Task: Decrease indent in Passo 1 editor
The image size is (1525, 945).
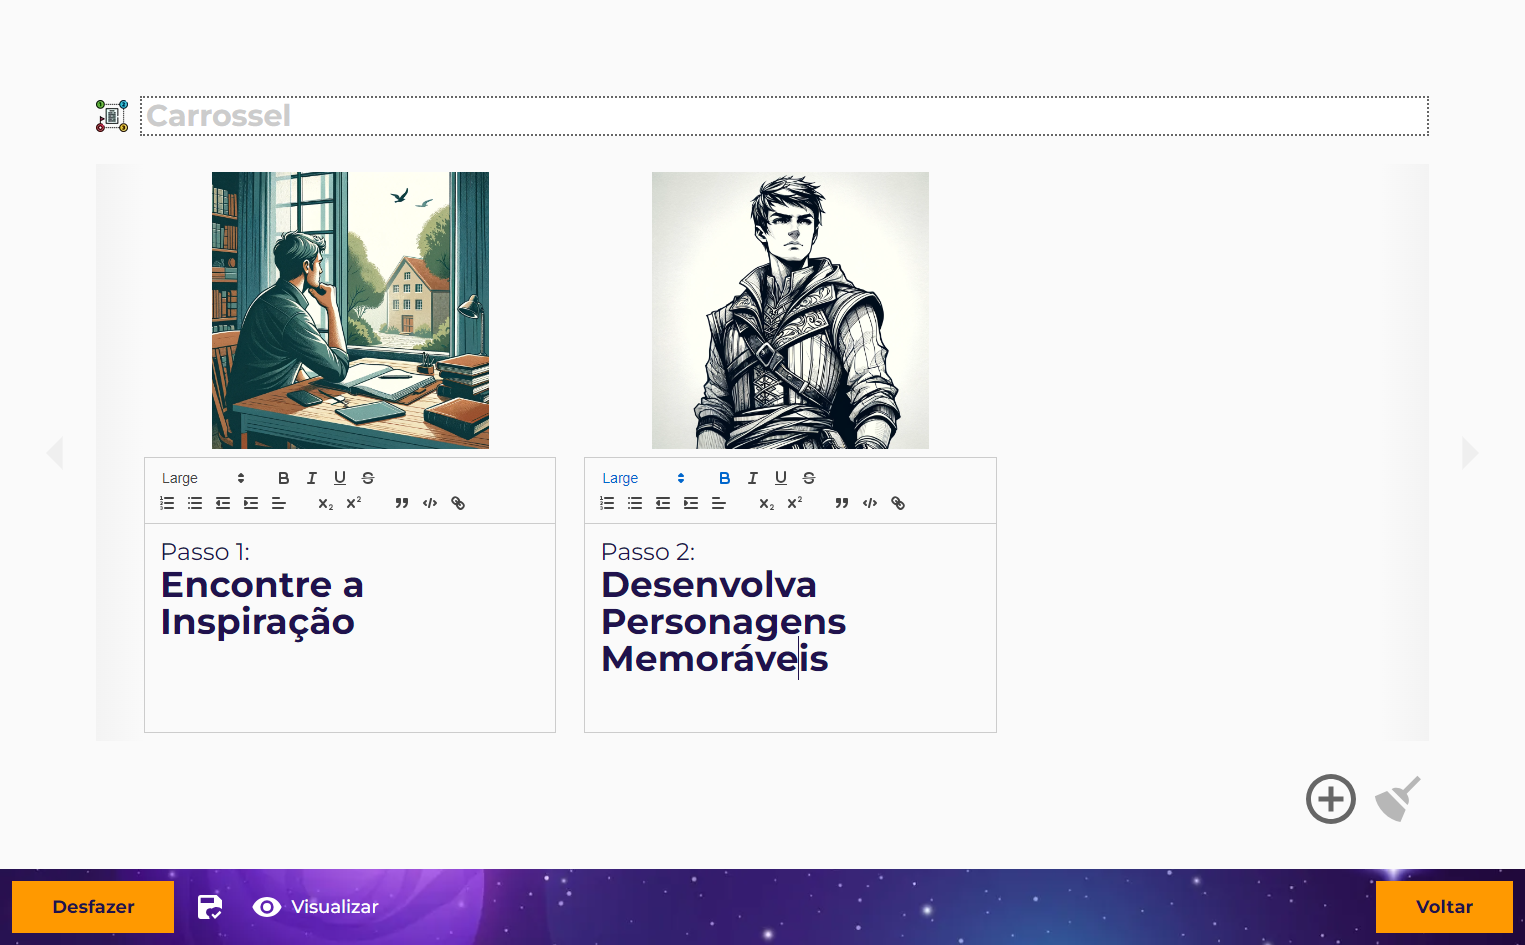Action: [223, 503]
